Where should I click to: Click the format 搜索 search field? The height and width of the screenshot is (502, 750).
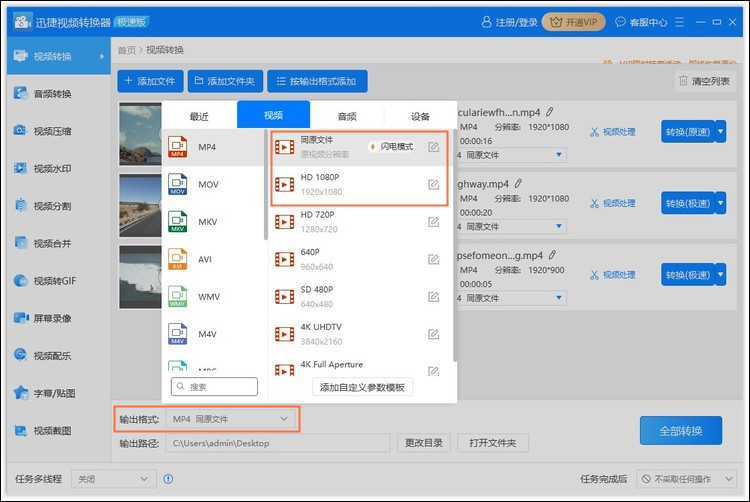[x=214, y=386]
